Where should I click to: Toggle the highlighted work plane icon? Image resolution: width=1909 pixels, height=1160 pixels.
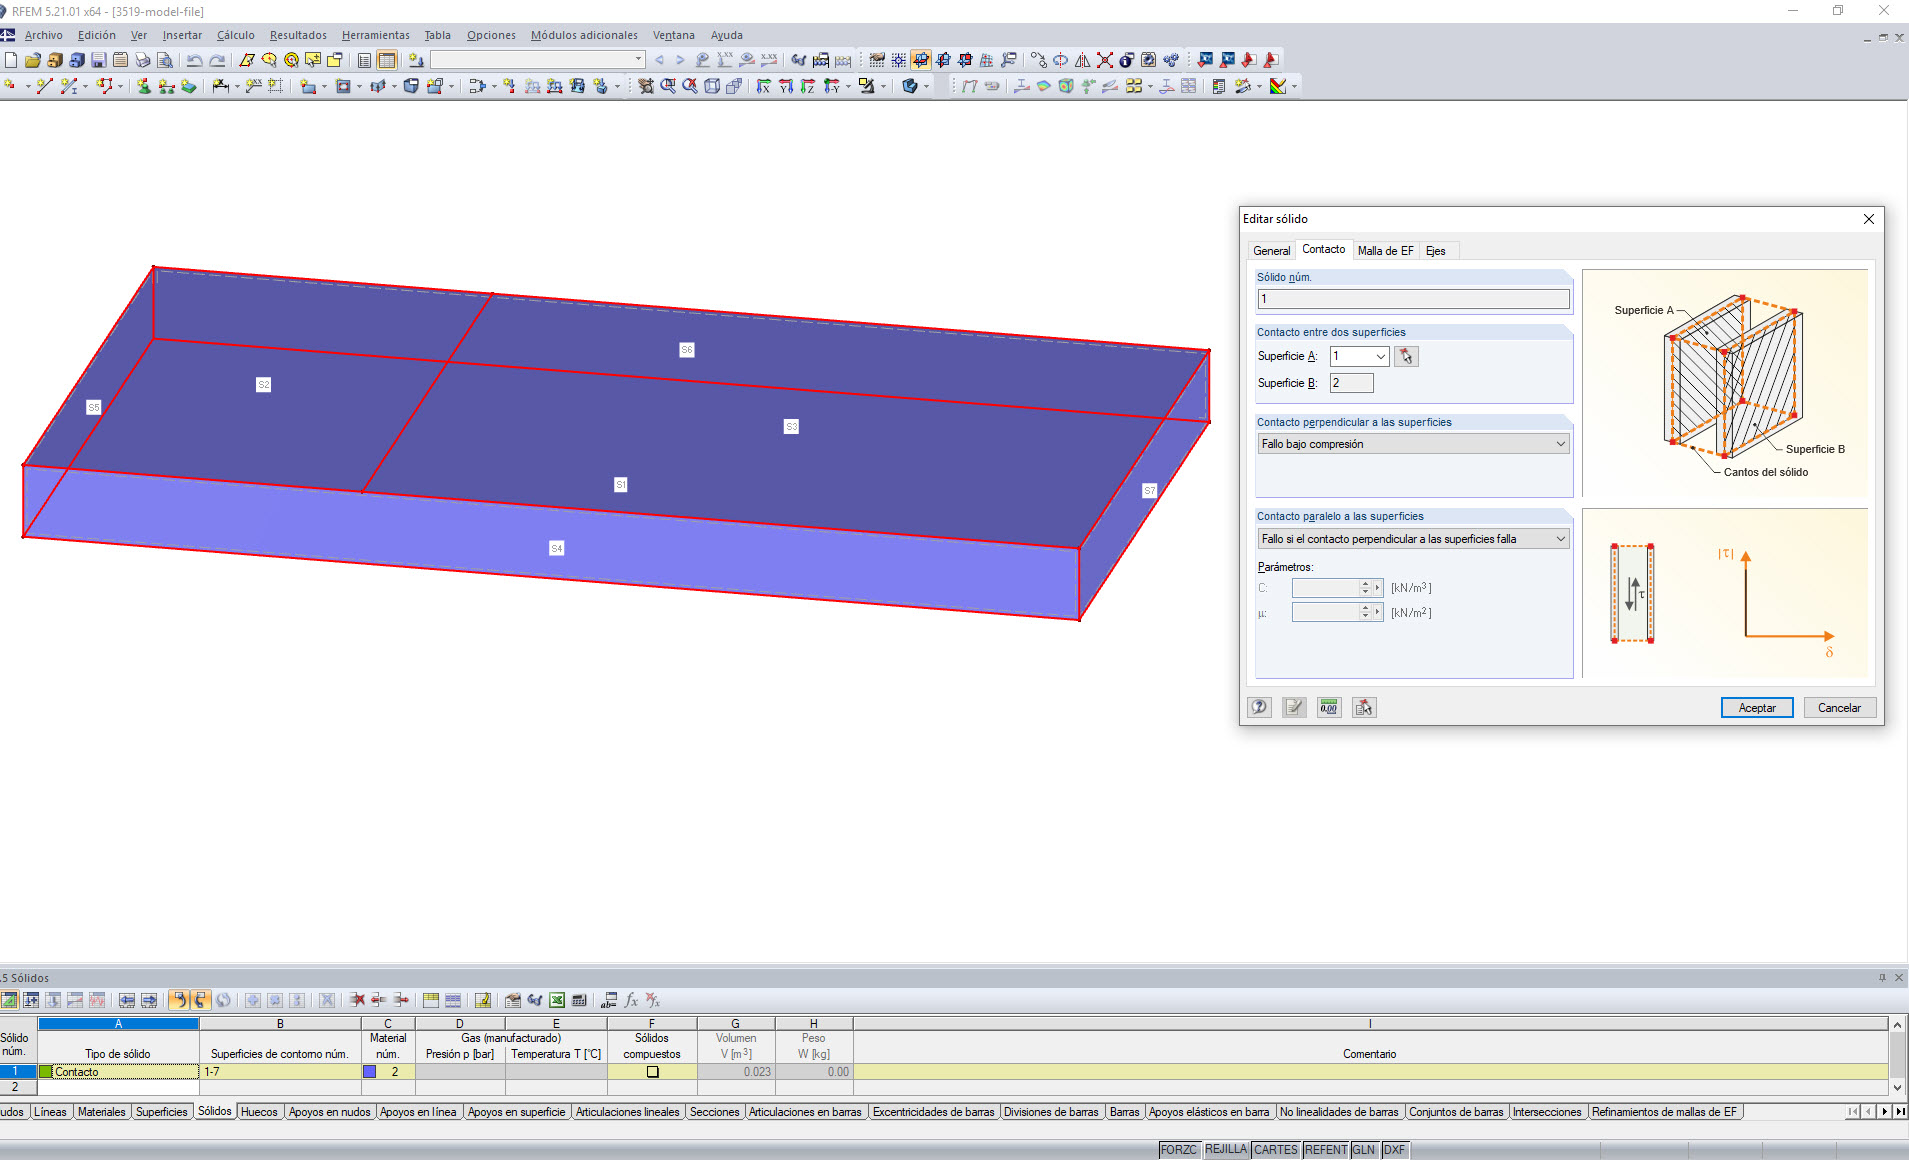[921, 60]
